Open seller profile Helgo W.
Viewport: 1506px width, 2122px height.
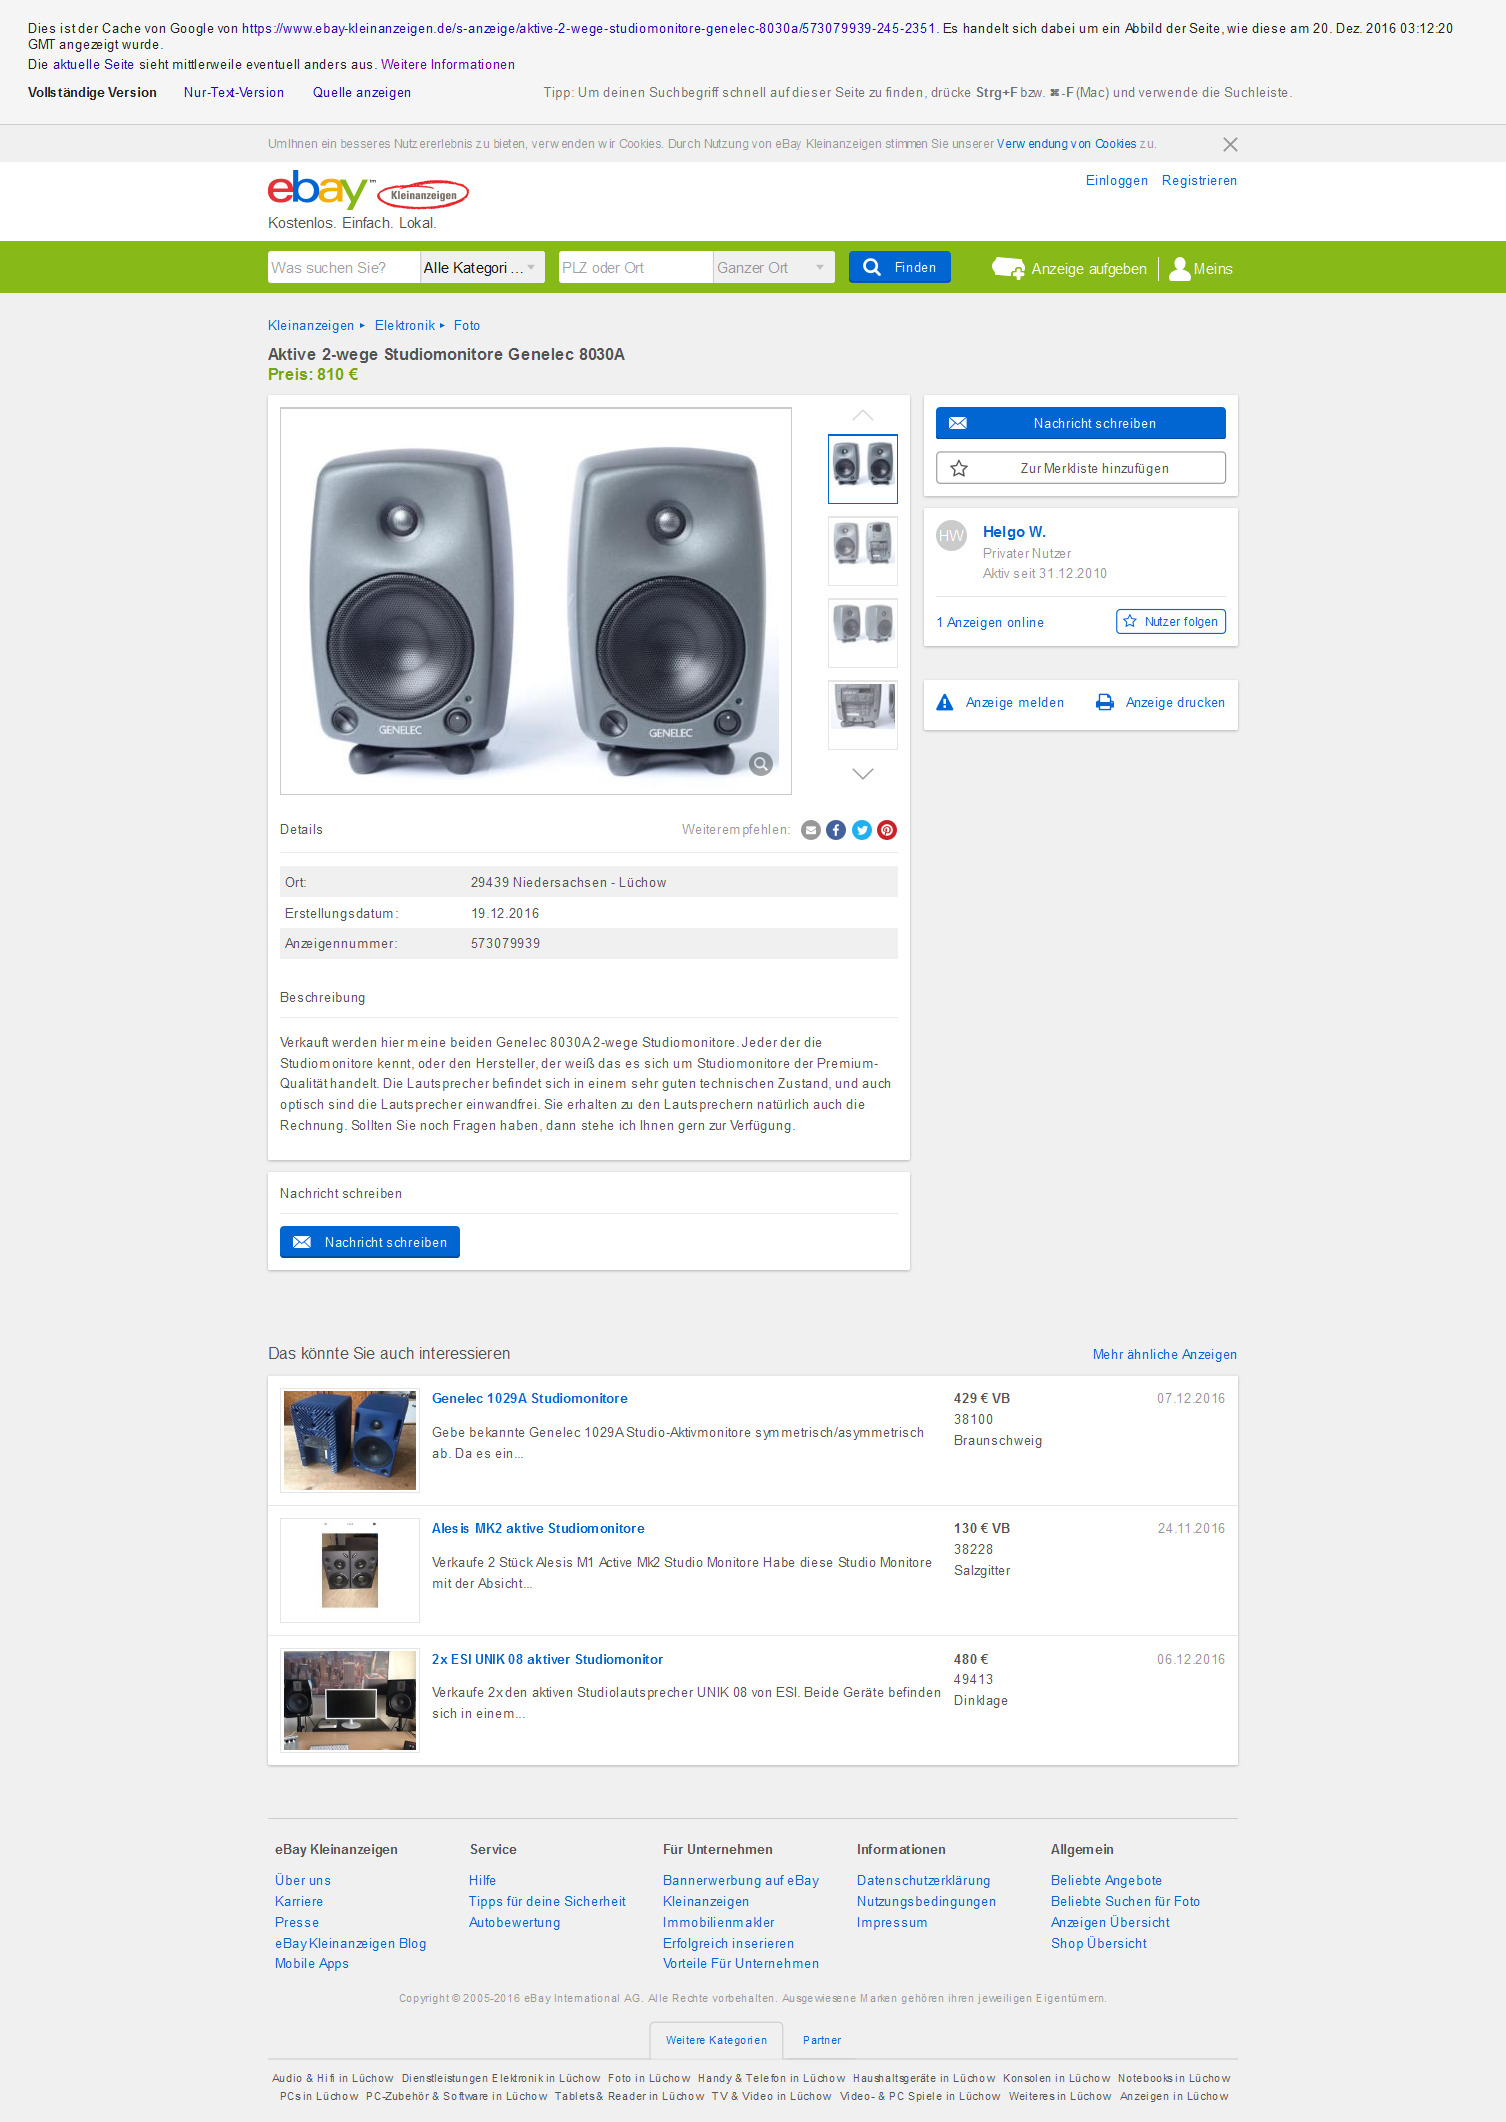(1014, 532)
